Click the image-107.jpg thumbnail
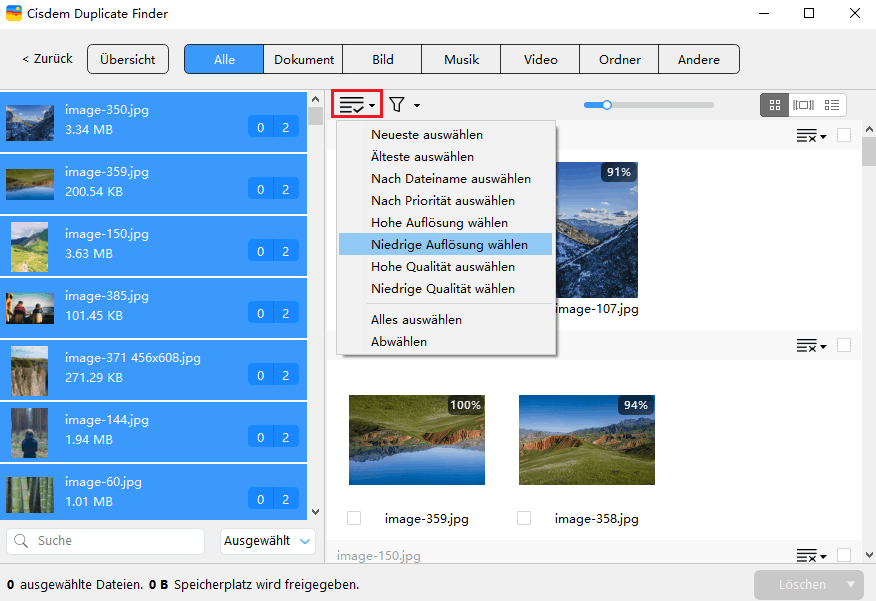The image size is (876, 601). click(x=597, y=230)
